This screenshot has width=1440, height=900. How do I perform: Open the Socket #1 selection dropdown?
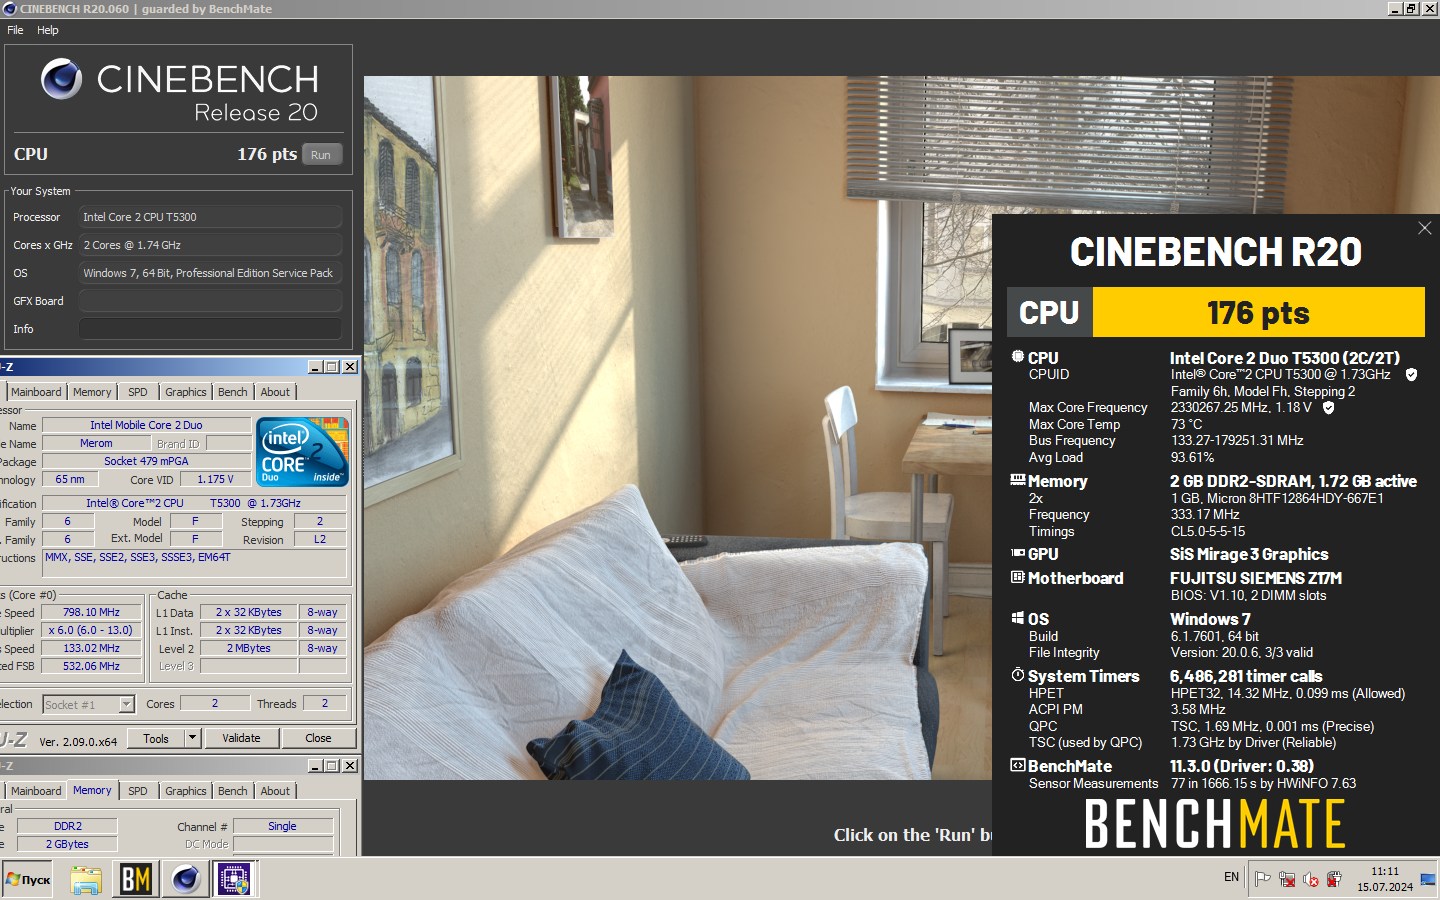point(89,705)
